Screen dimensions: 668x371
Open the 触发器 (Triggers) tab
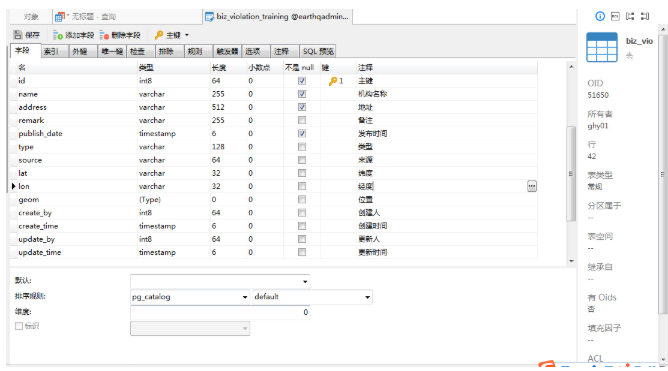[x=227, y=51]
